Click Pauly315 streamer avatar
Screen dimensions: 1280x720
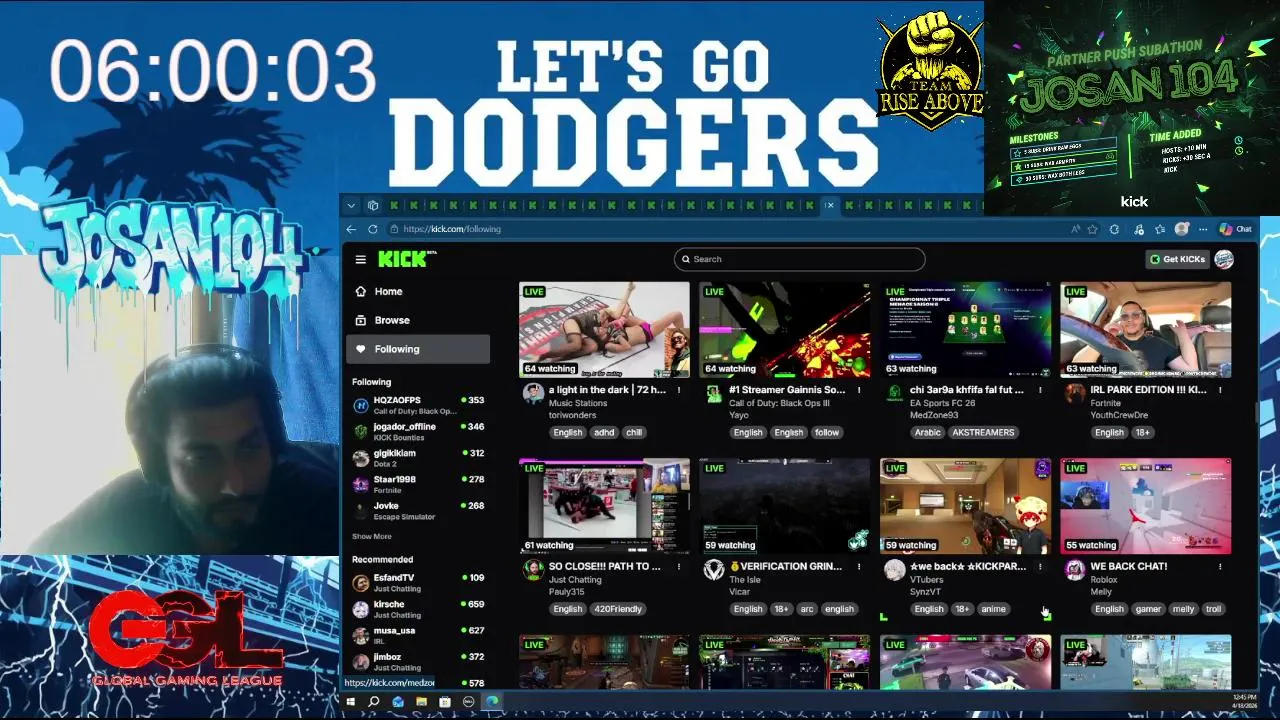533,570
